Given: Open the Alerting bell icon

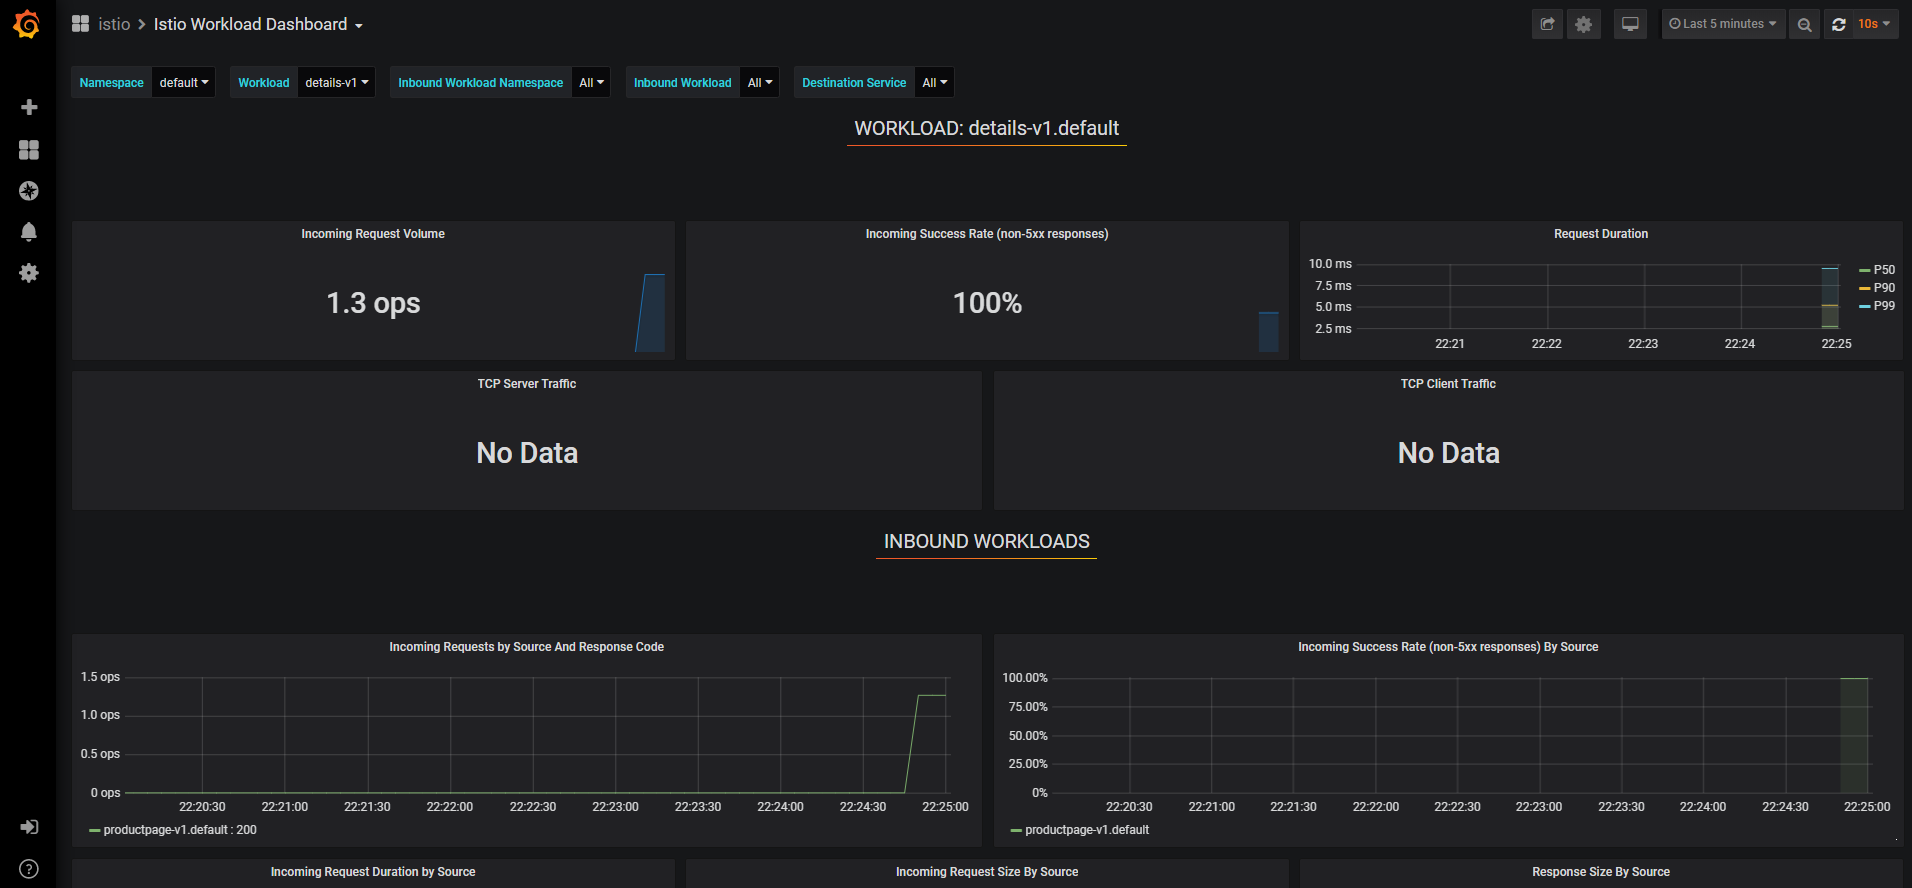Looking at the screenshot, I should click(x=29, y=232).
